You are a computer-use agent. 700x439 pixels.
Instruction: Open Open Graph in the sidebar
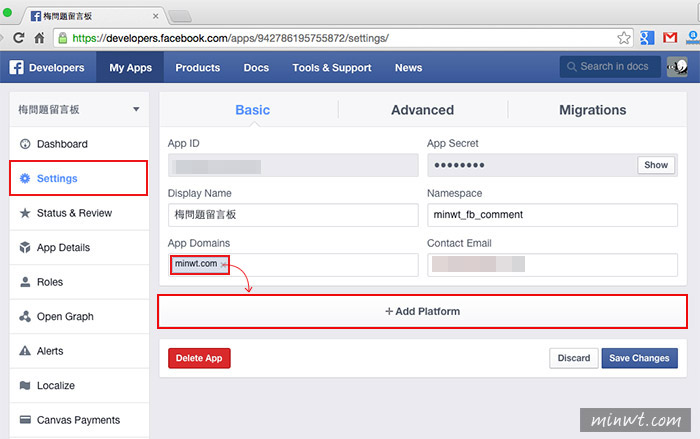79,316
